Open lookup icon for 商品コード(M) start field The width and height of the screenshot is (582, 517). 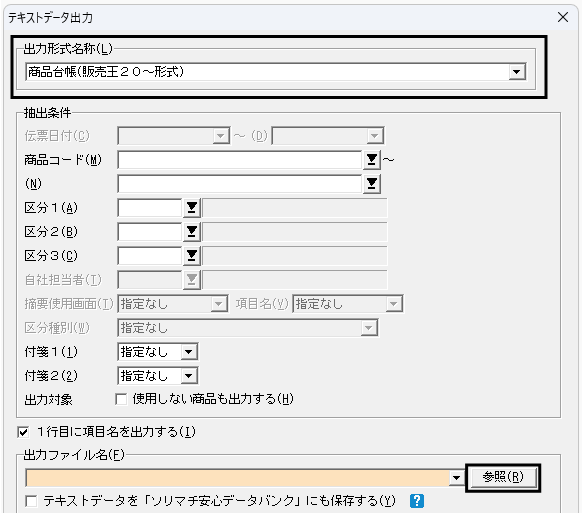point(372,160)
